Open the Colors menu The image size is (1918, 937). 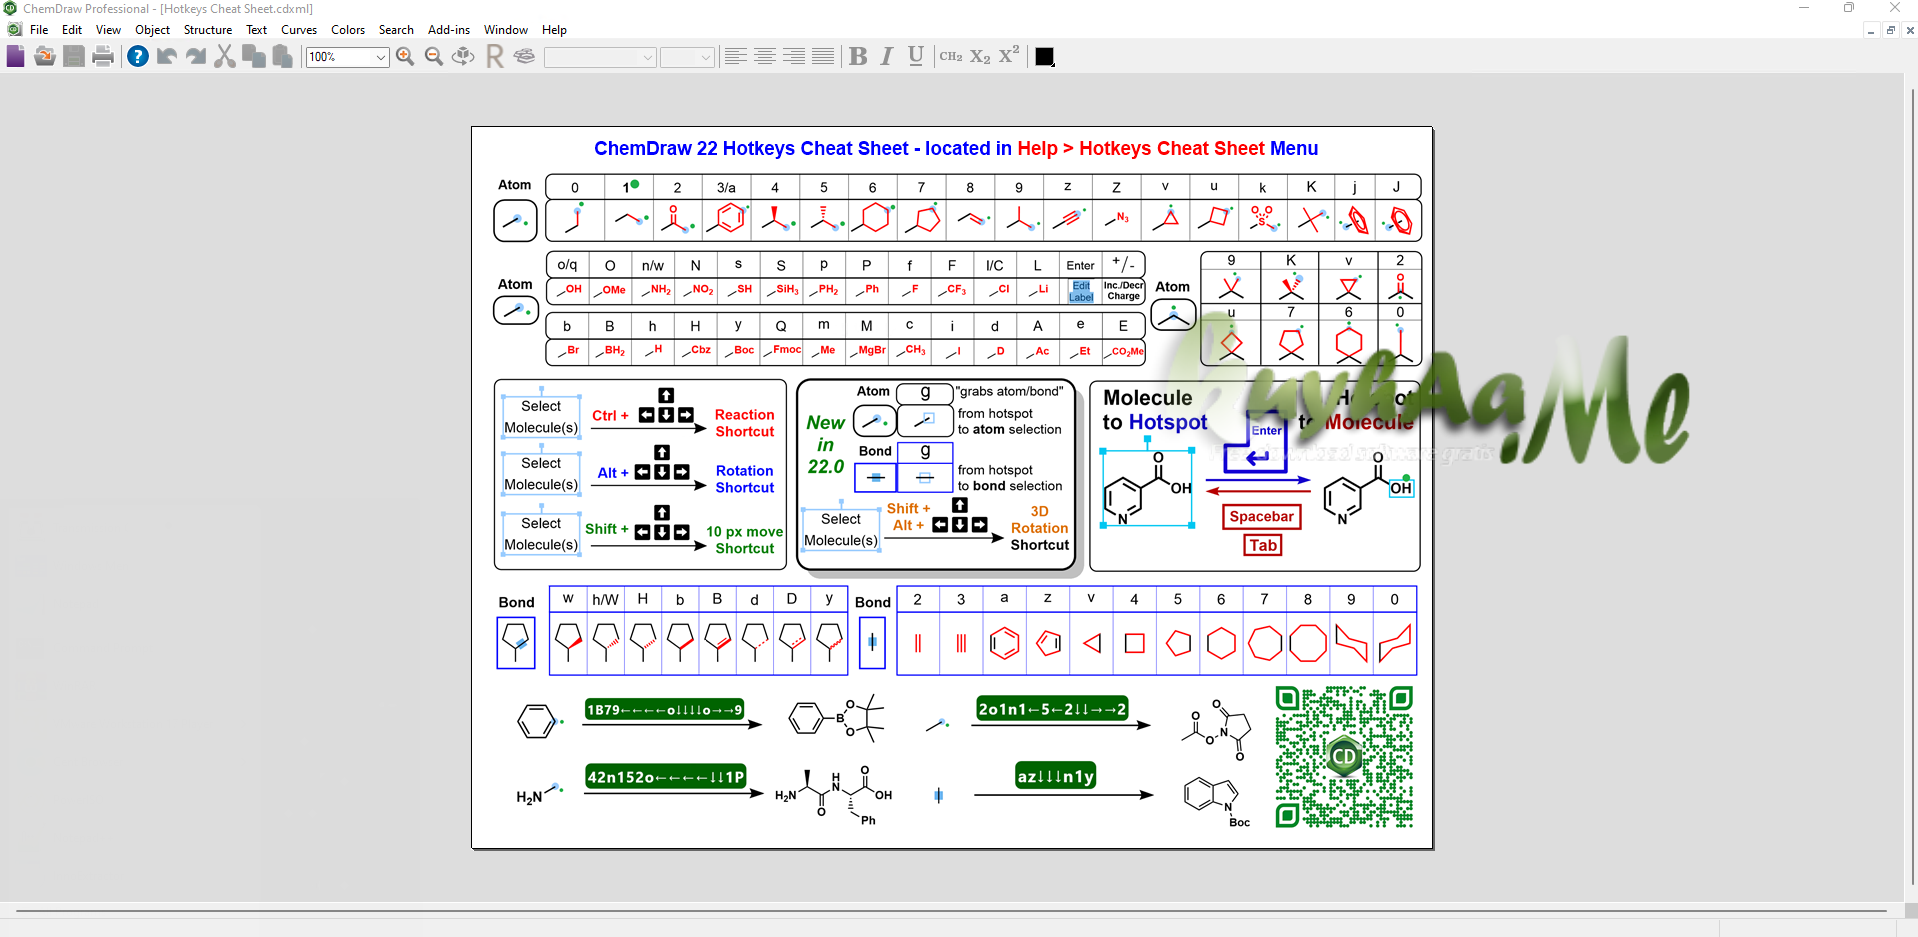click(348, 30)
